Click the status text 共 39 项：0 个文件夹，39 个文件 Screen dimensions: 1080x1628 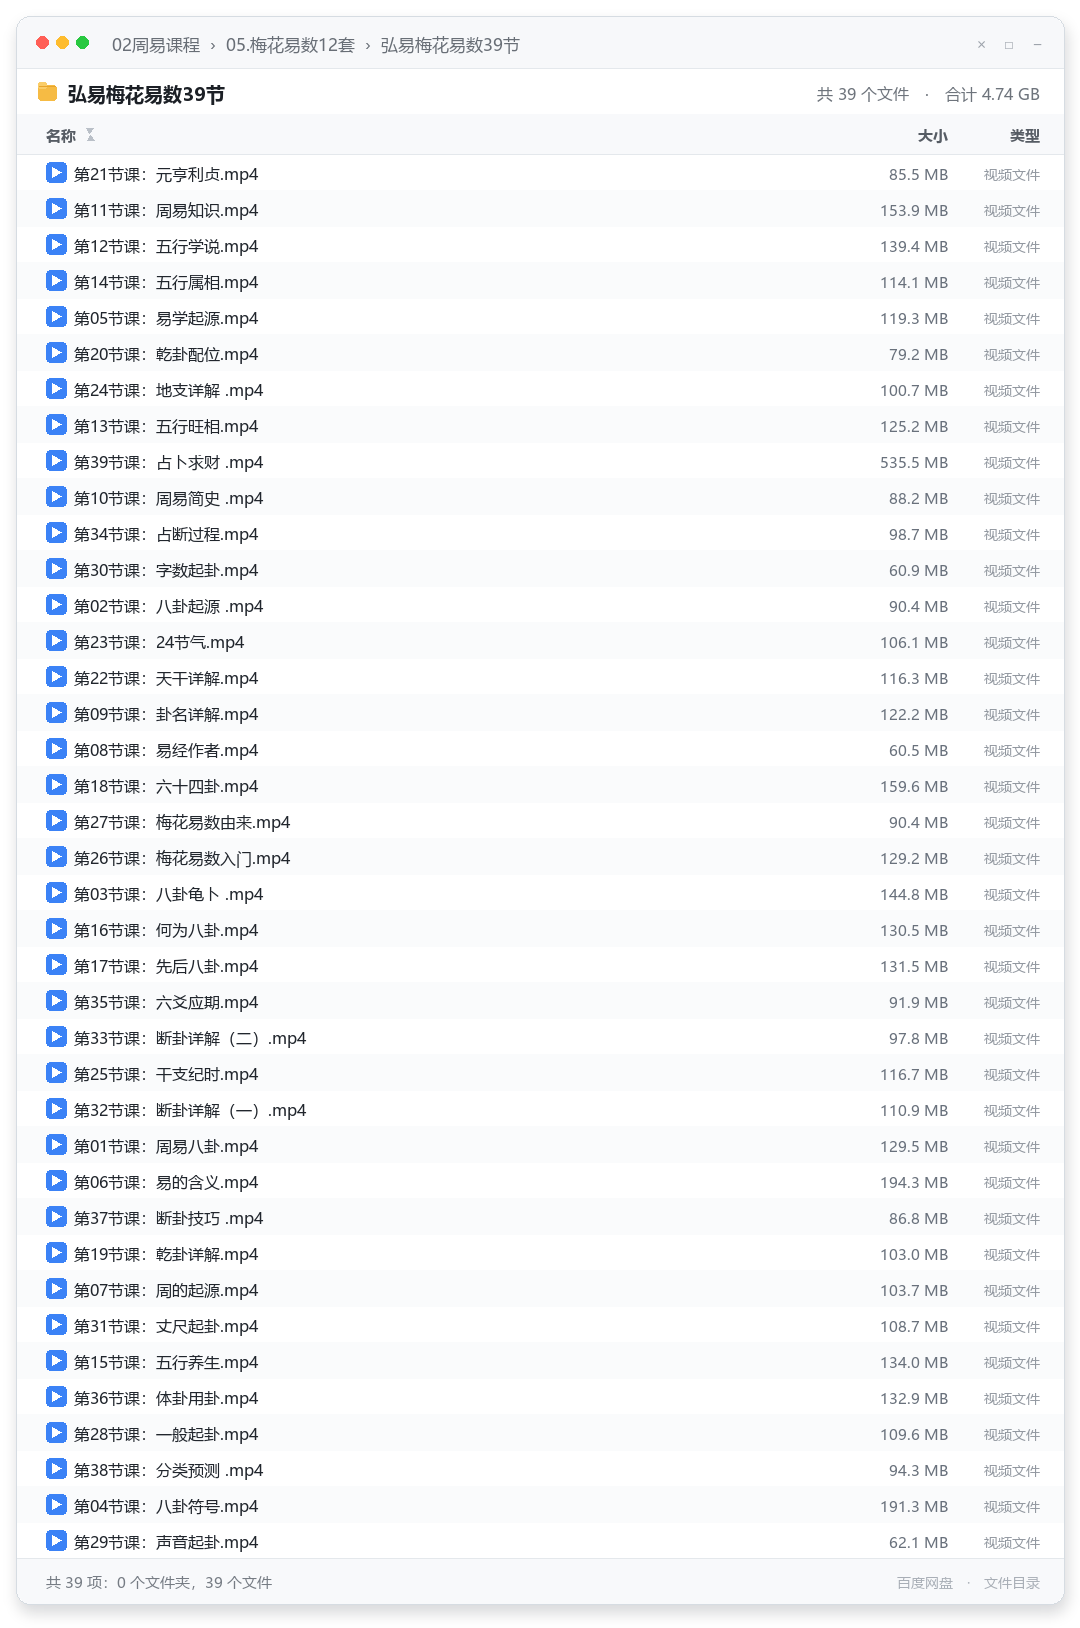pos(159,1583)
